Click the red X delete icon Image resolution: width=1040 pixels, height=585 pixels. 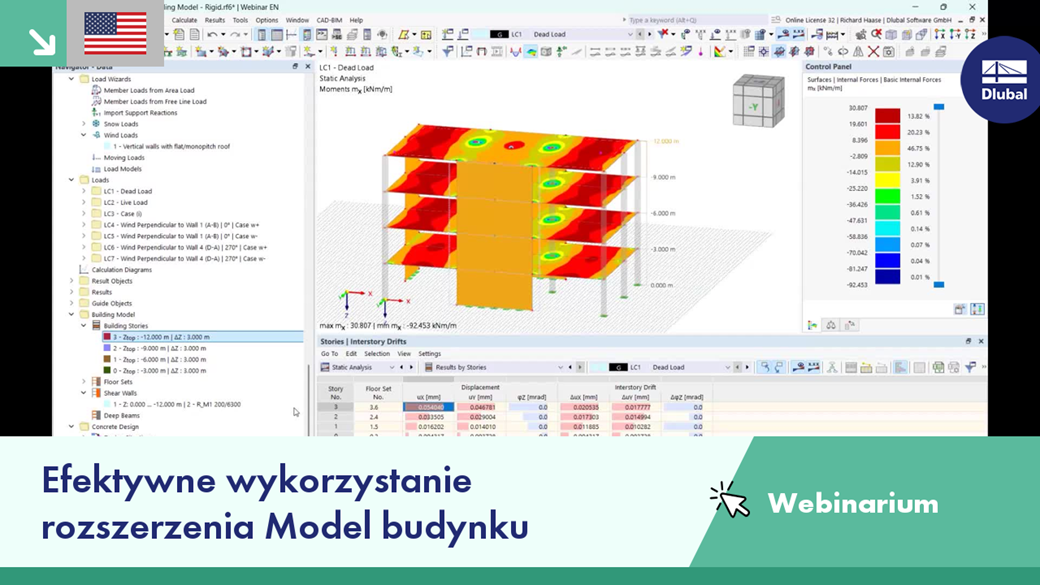874,52
